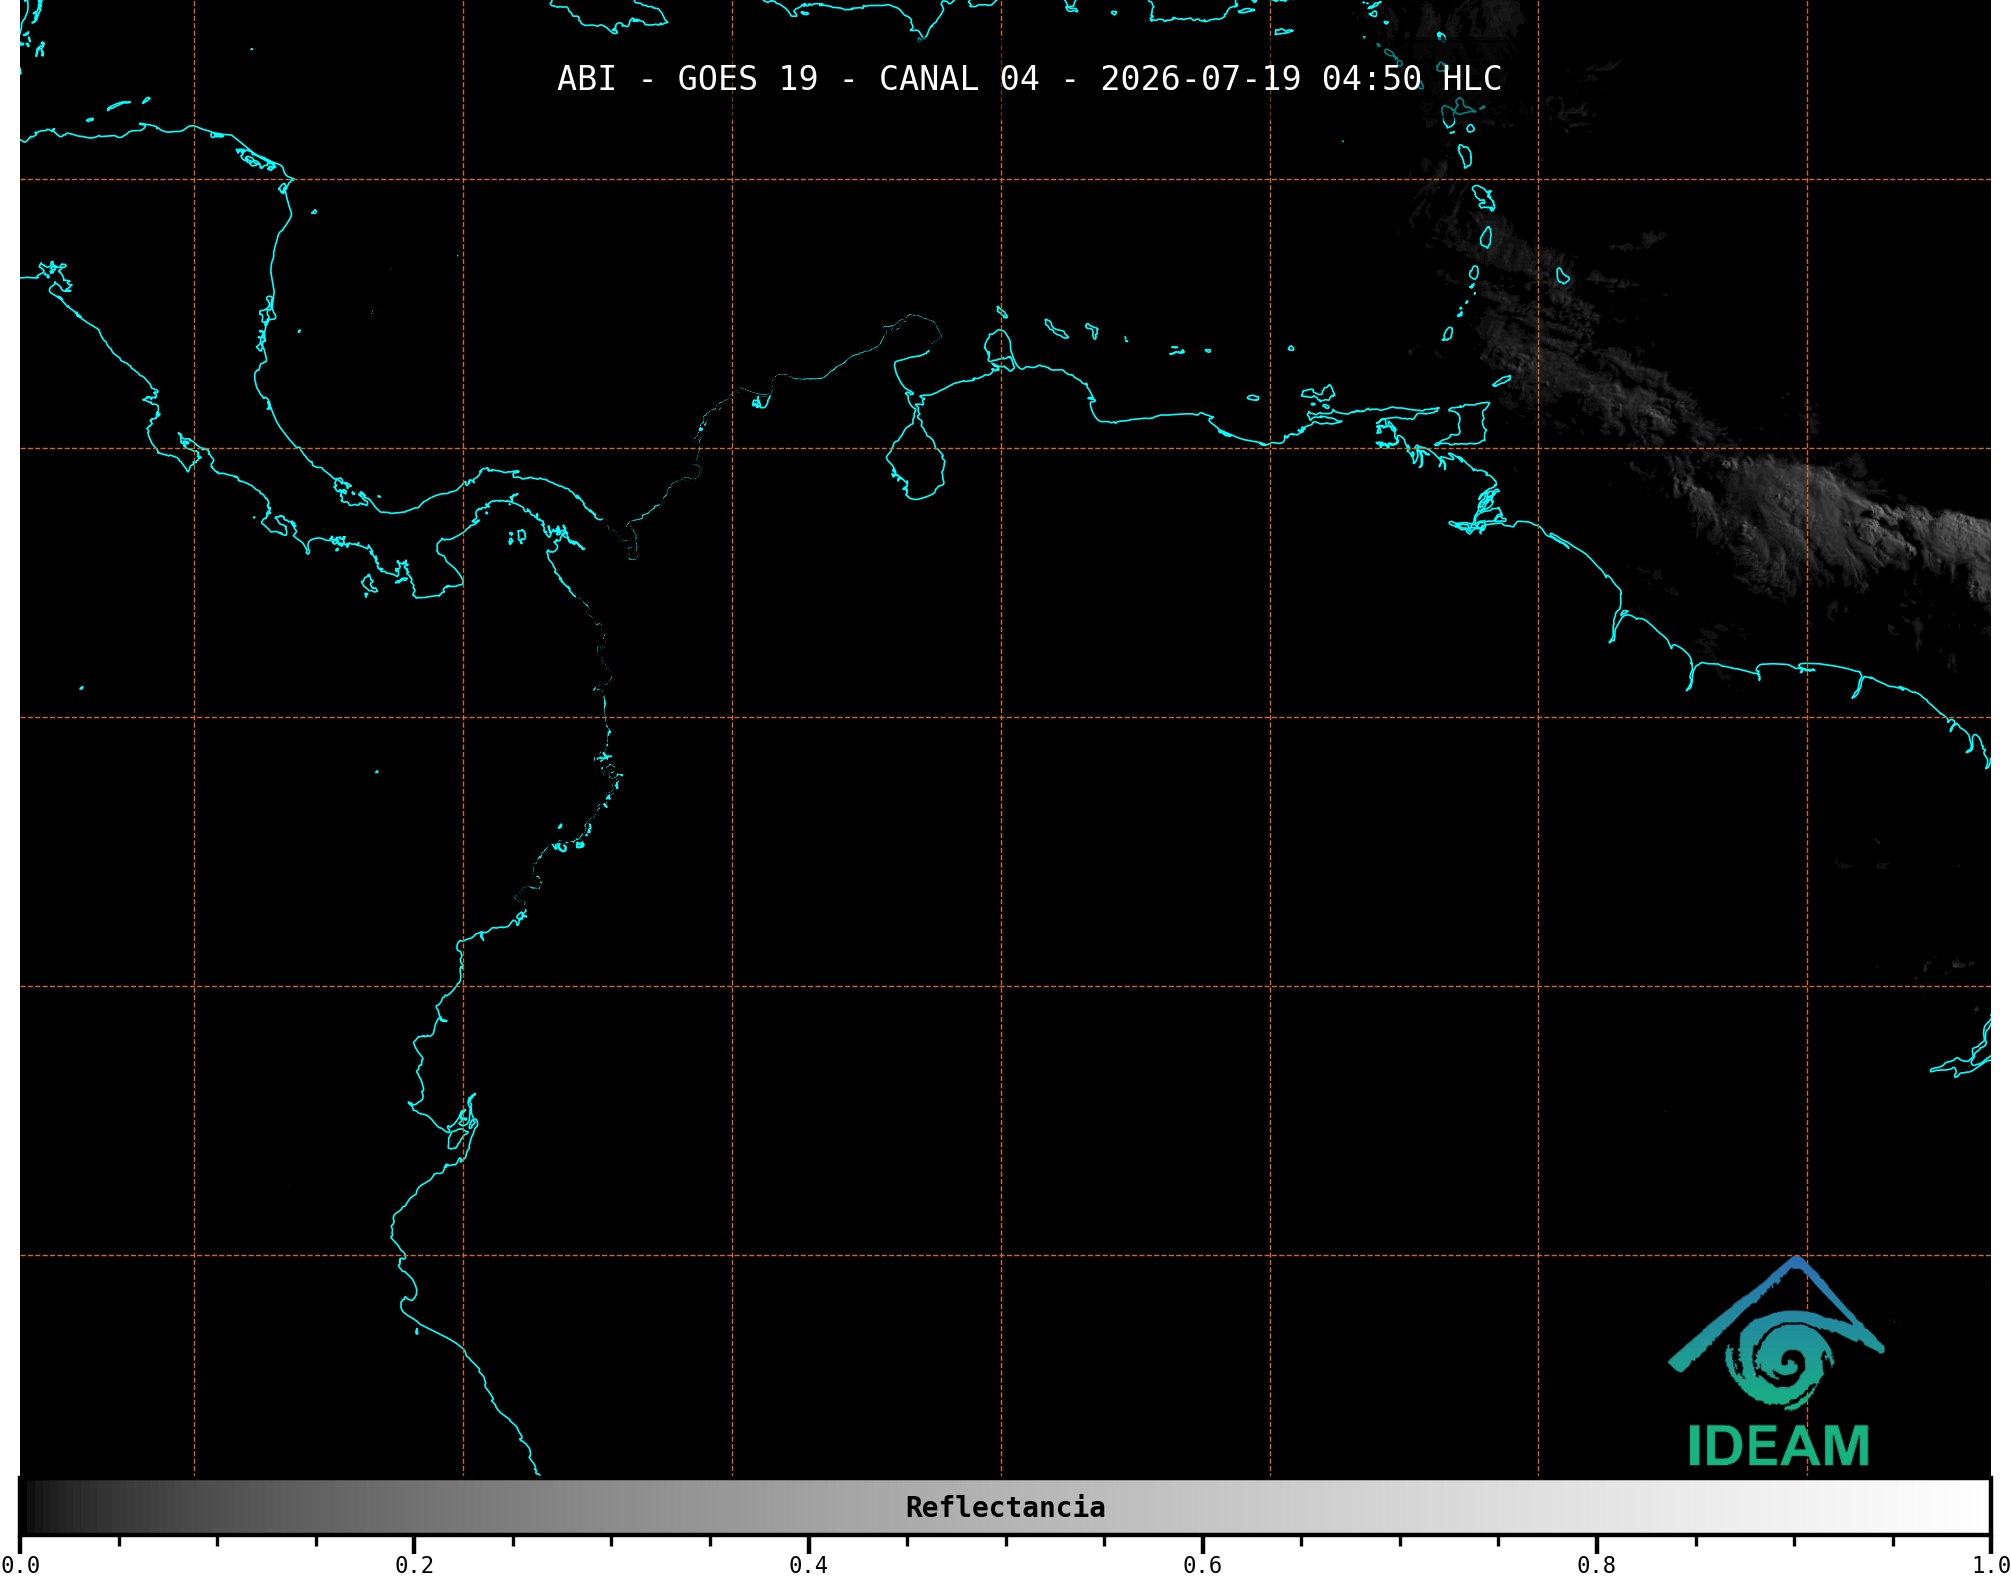This screenshot has width=2011, height=1577.
Task: Click the 0.0 tick label on the colorbar
Action: click(20, 1564)
